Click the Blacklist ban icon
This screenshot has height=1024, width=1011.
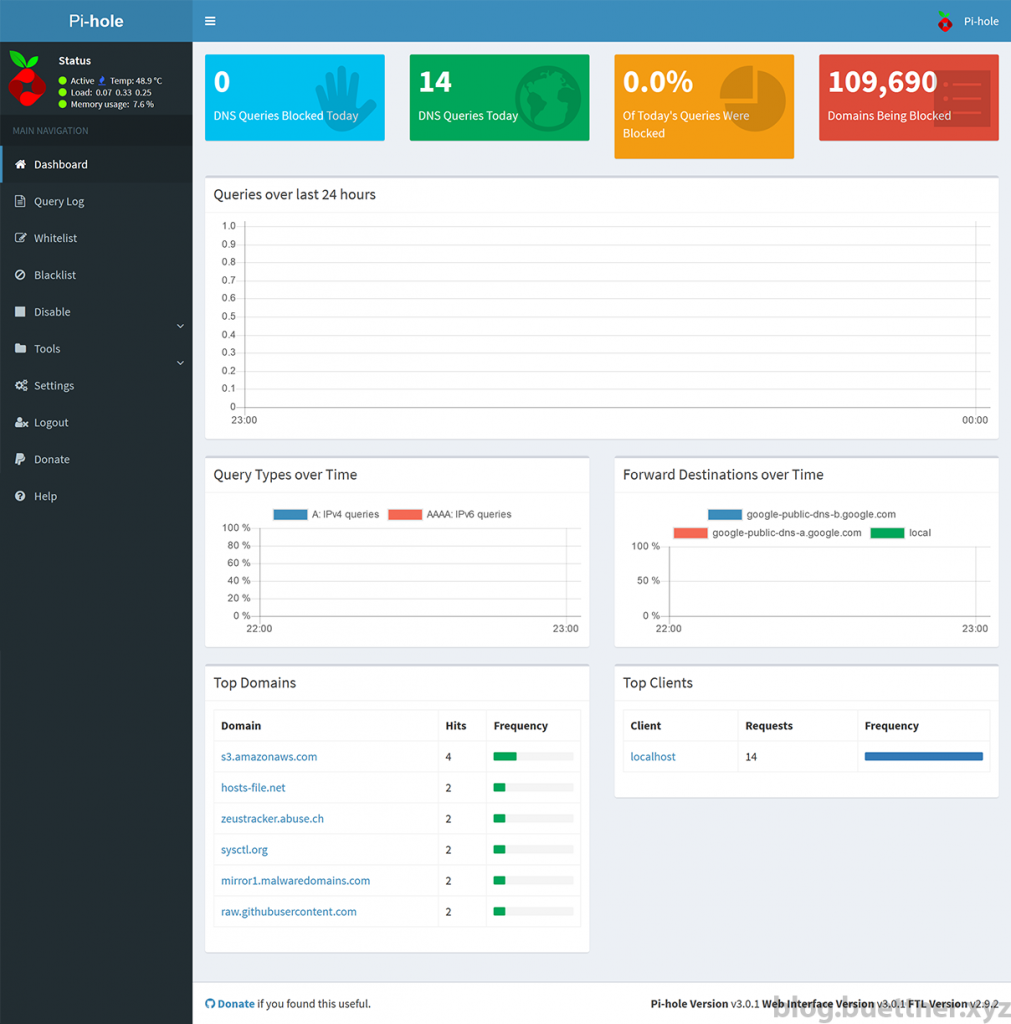click(20, 275)
